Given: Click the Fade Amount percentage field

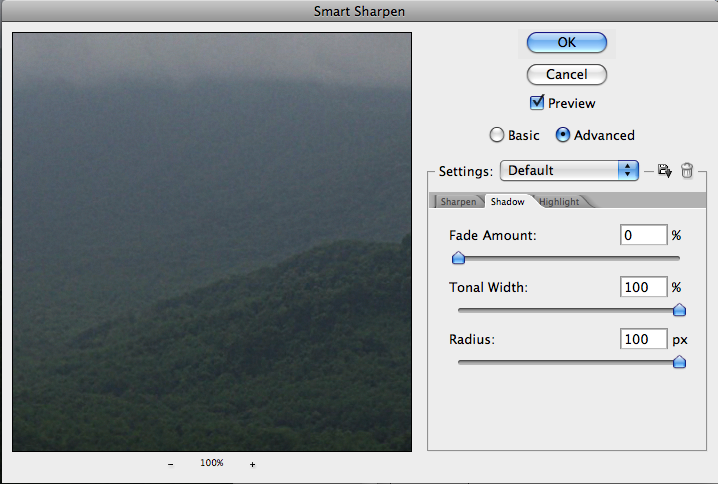Looking at the screenshot, I should (x=643, y=236).
